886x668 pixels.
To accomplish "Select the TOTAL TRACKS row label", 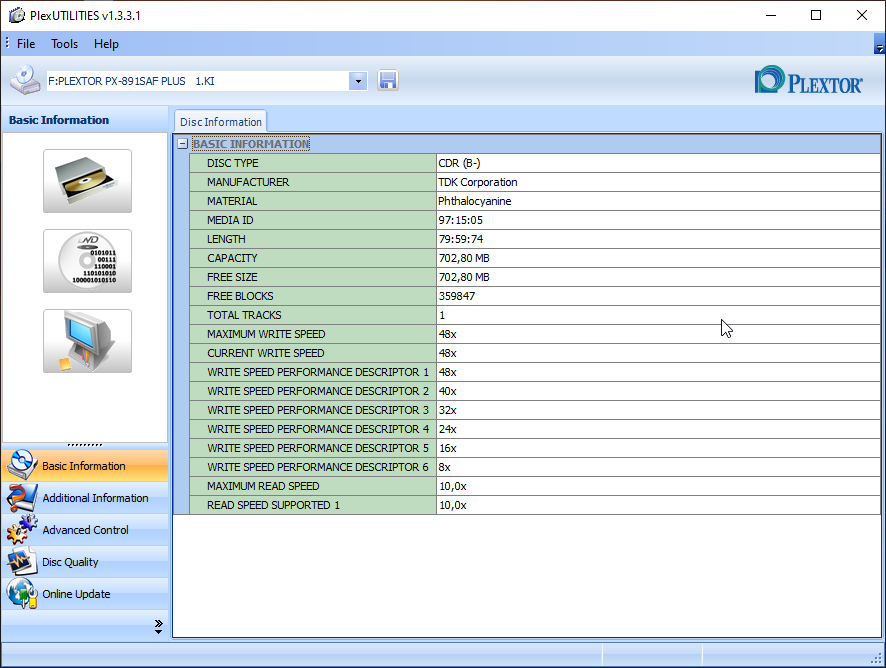I will pos(244,315).
